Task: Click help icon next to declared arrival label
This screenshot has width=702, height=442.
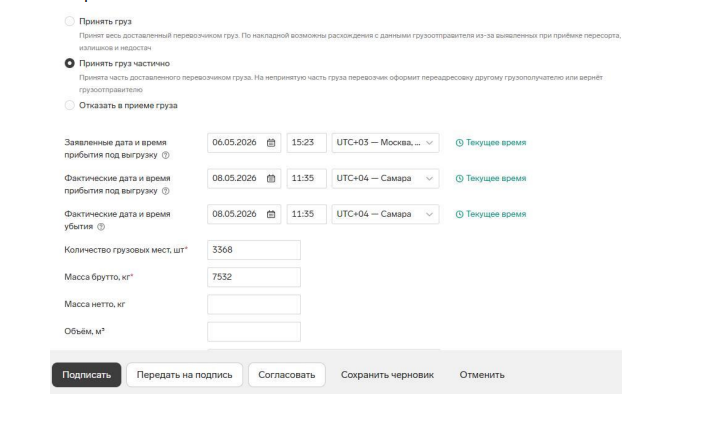Action: click(166, 155)
